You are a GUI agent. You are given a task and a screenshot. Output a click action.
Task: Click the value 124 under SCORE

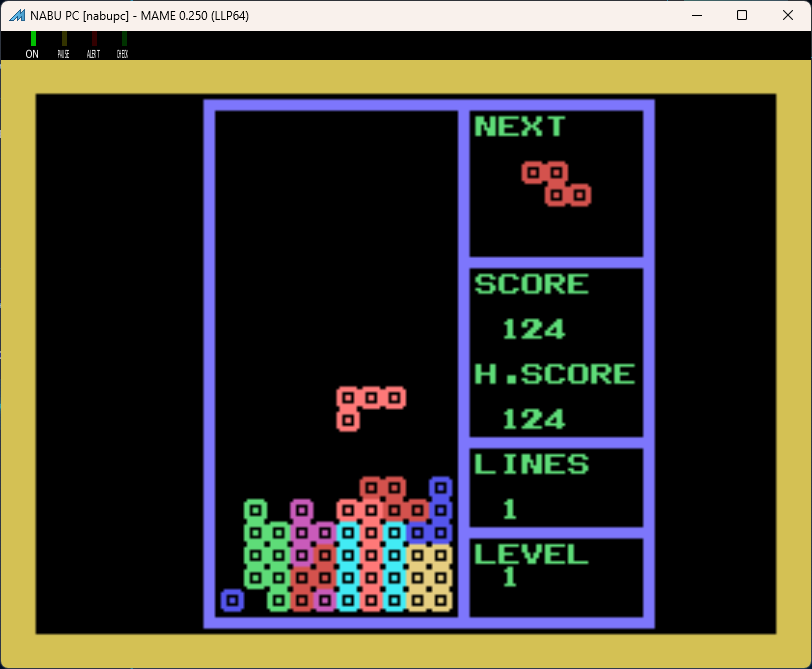tap(533, 329)
